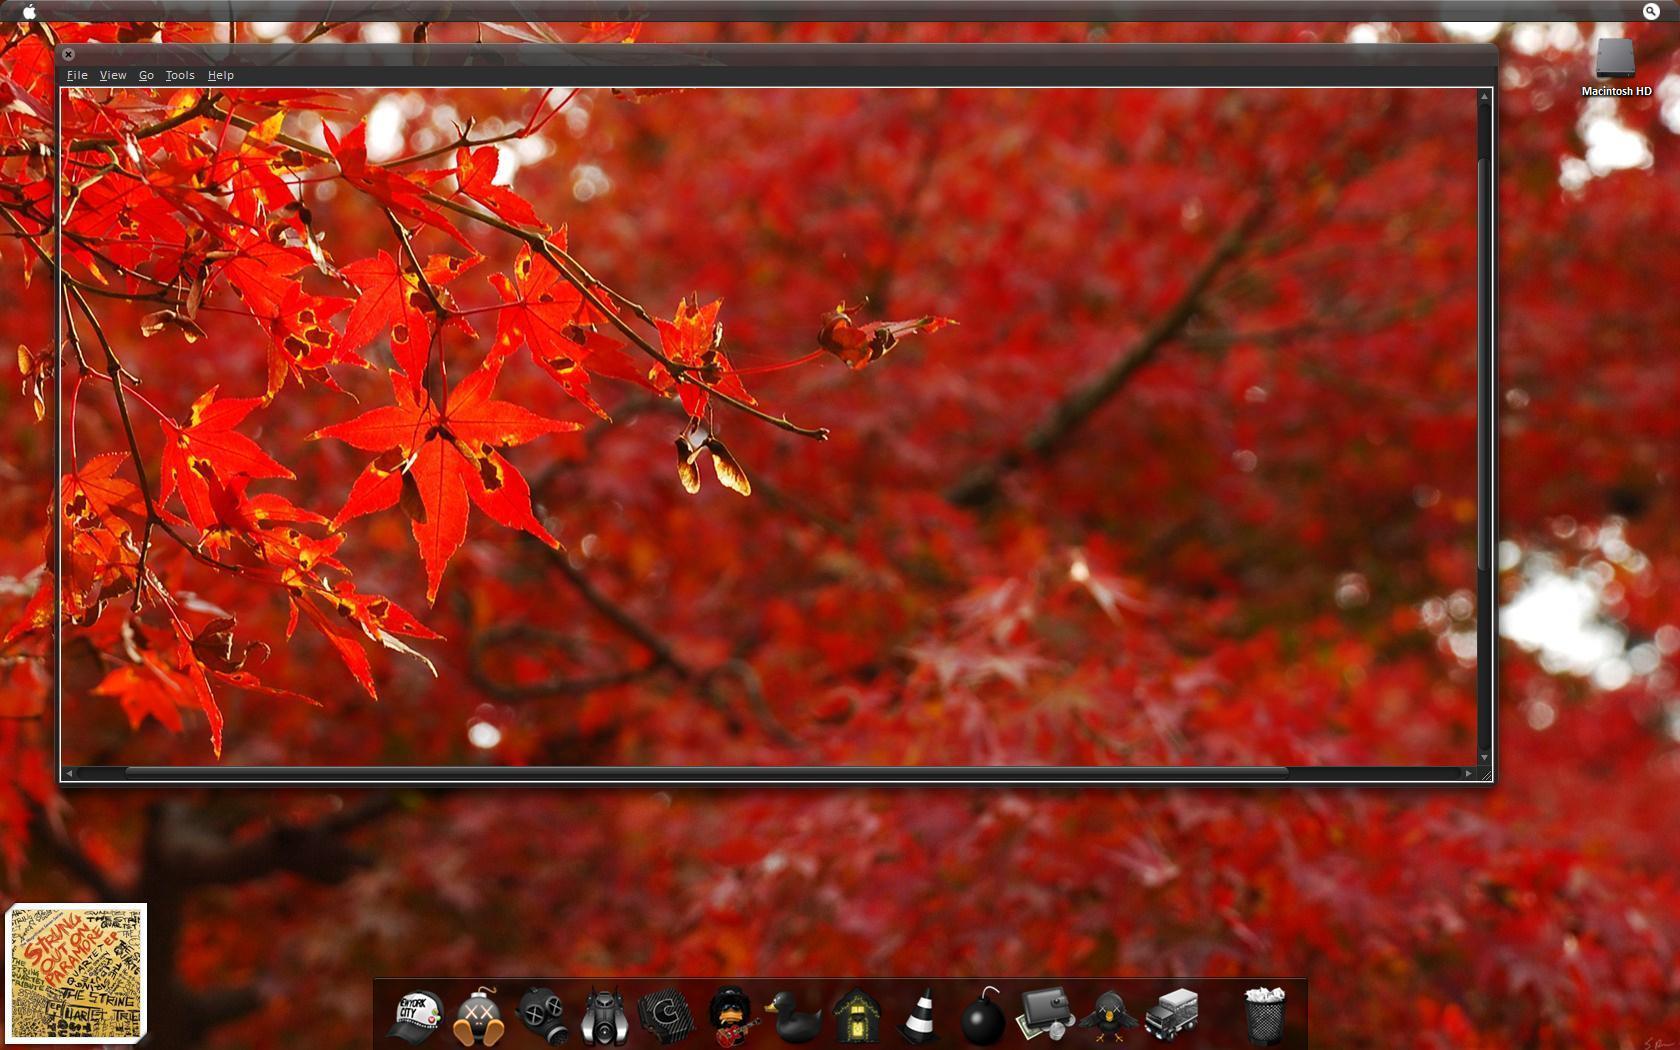Click the window resize grip corner

[x=1486, y=774]
